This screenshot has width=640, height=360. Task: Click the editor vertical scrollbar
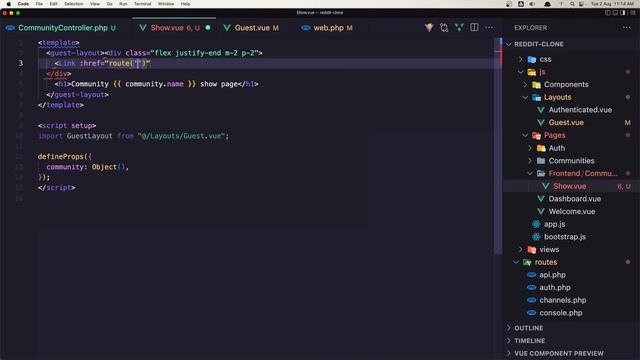click(498, 145)
